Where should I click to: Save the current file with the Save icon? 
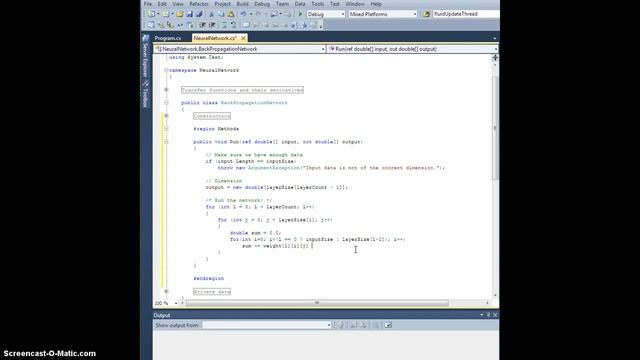[x=189, y=14]
